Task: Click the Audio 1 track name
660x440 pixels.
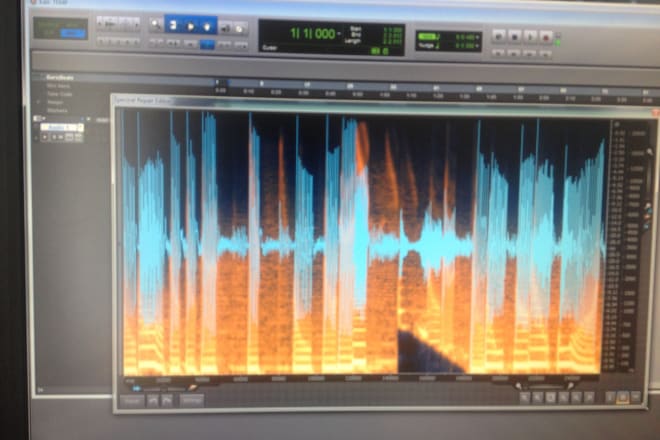Action: [59, 127]
